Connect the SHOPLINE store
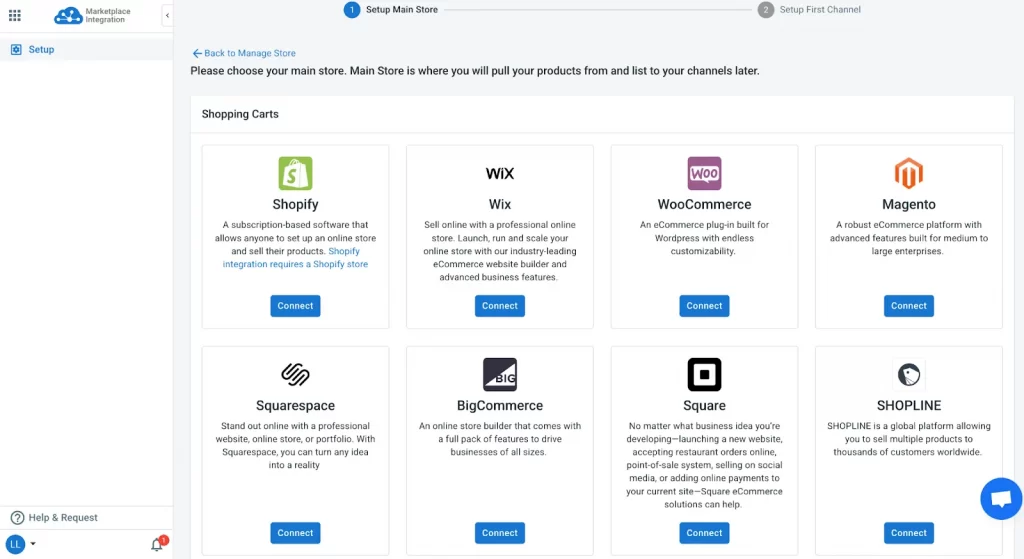 pos(908,533)
